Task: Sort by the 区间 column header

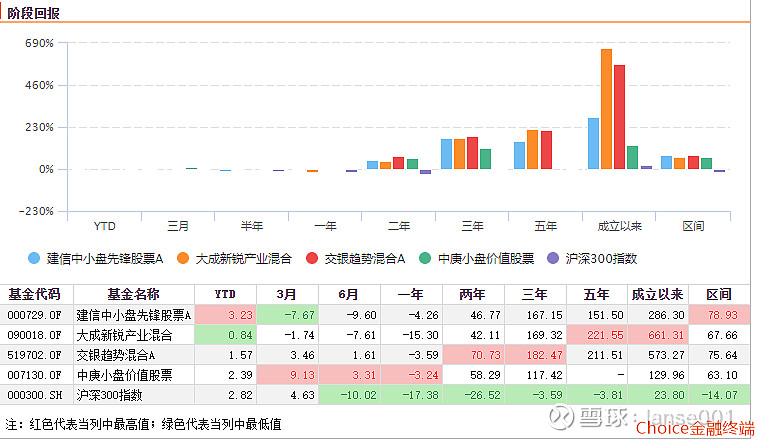Action: tap(719, 294)
